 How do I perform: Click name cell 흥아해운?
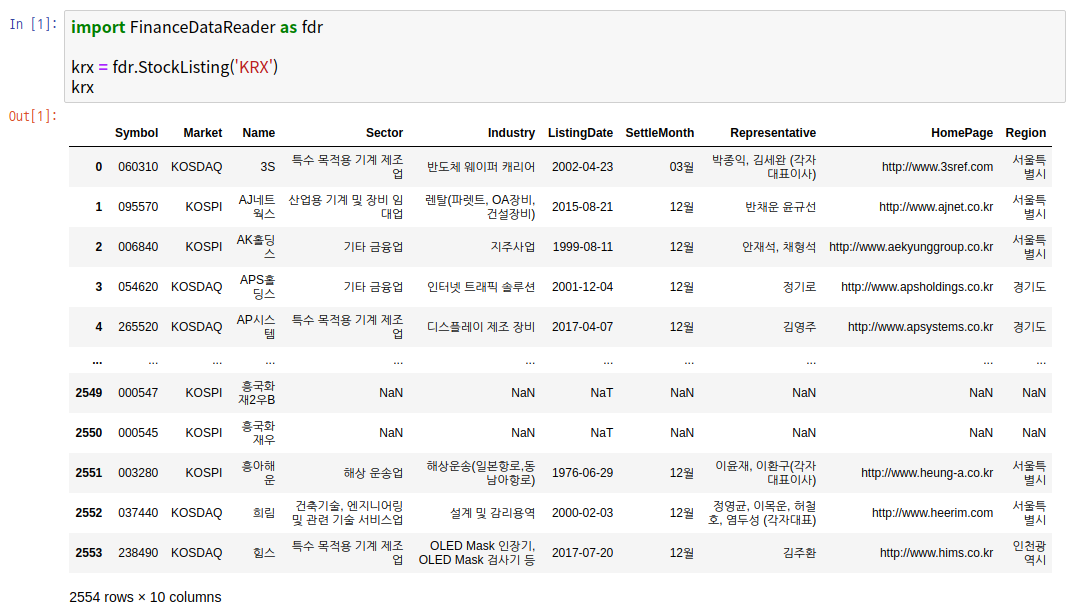coord(258,473)
